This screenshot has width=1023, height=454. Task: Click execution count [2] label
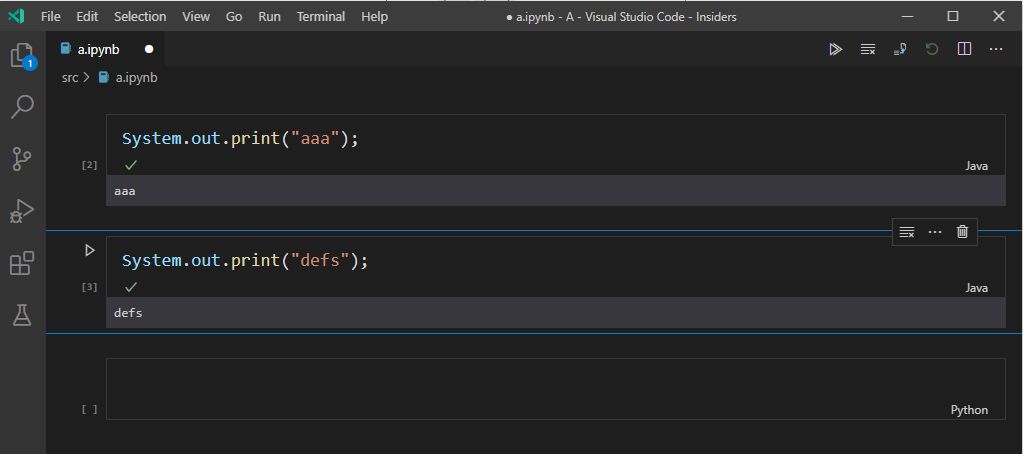click(89, 166)
